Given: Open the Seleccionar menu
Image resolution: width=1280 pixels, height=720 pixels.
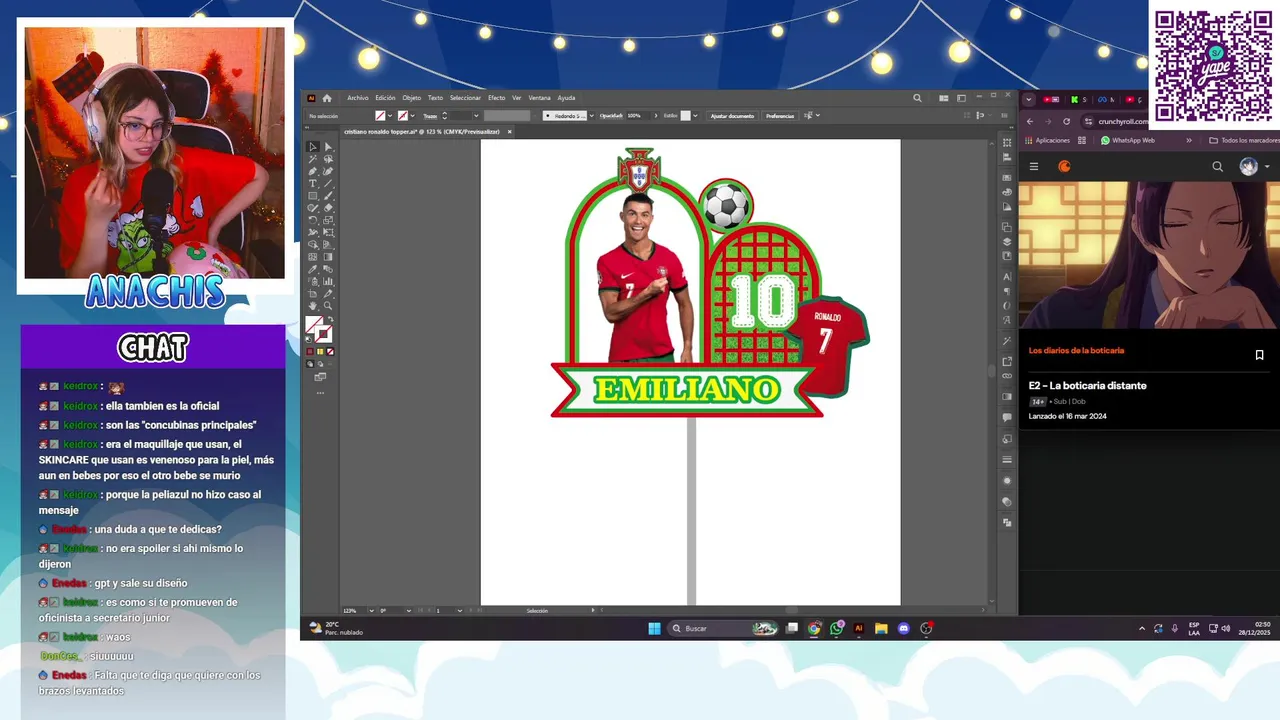Looking at the screenshot, I should pyautogui.click(x=465, y=98).
